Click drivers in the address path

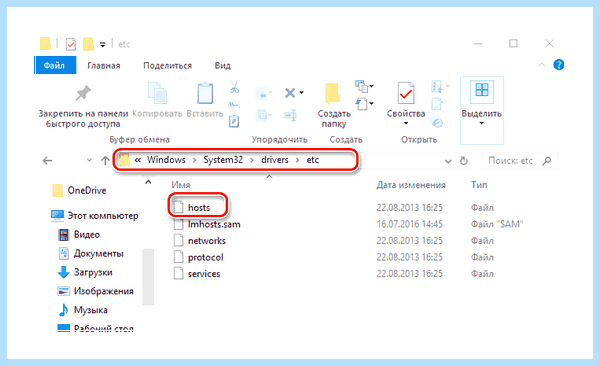(275, 160)
